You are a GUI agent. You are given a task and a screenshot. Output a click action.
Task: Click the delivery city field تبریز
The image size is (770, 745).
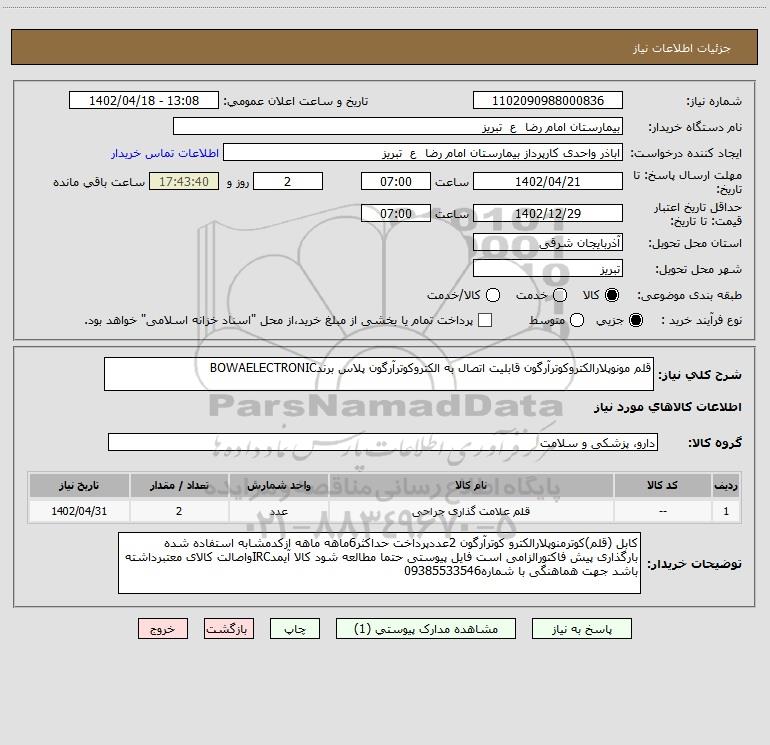(548, 269)
